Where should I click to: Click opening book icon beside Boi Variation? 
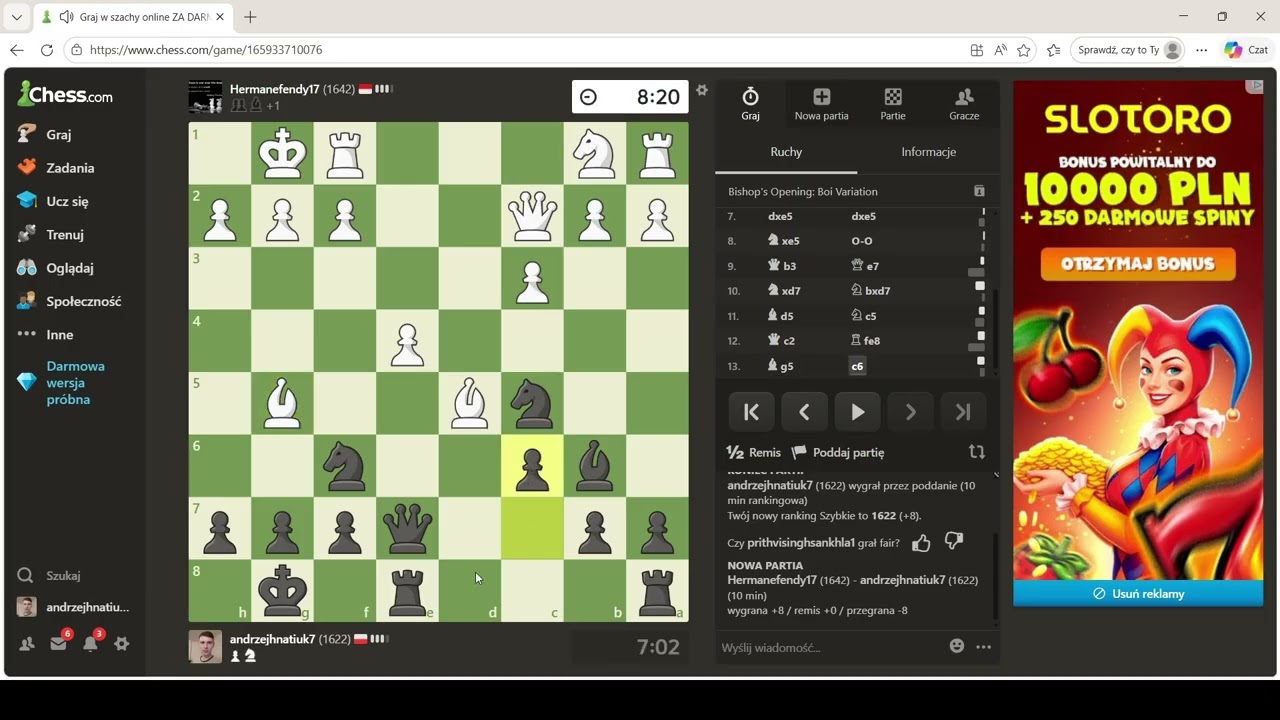979,191
